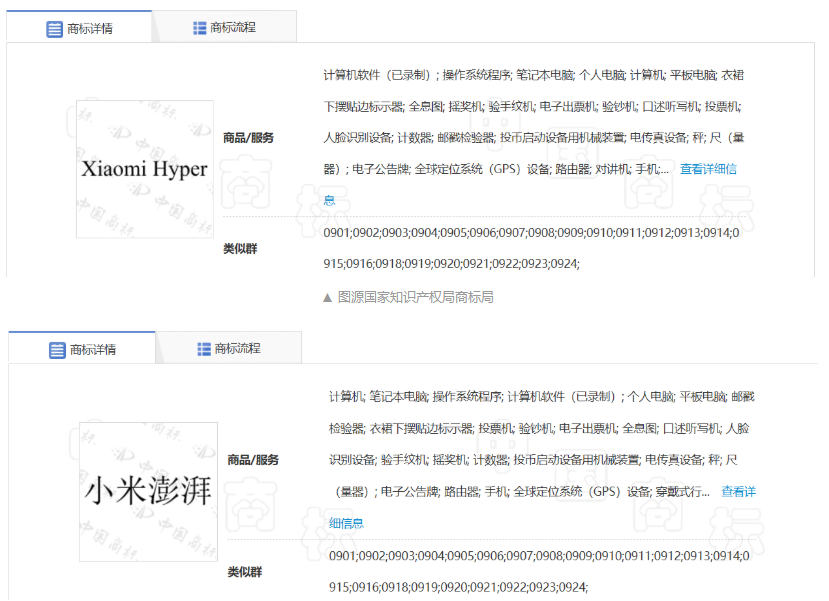Click the 商品/服务 label beside 小米澎湃
829x601 pixels.
(x=253, y=460)
